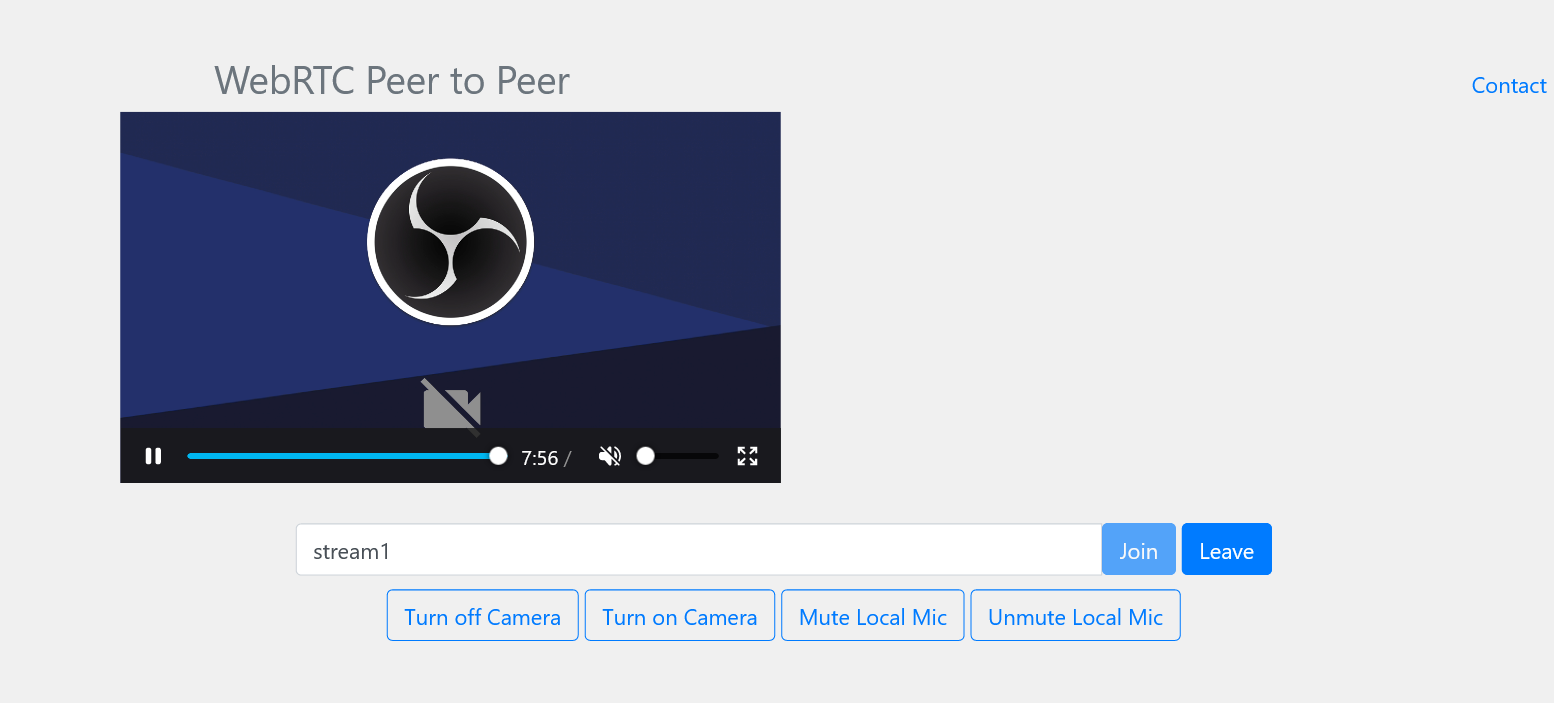Image resolution: width=1554 pixels, height=703 pixels.
Task: Click the stream1 stream name input
Action: point(699,549)
